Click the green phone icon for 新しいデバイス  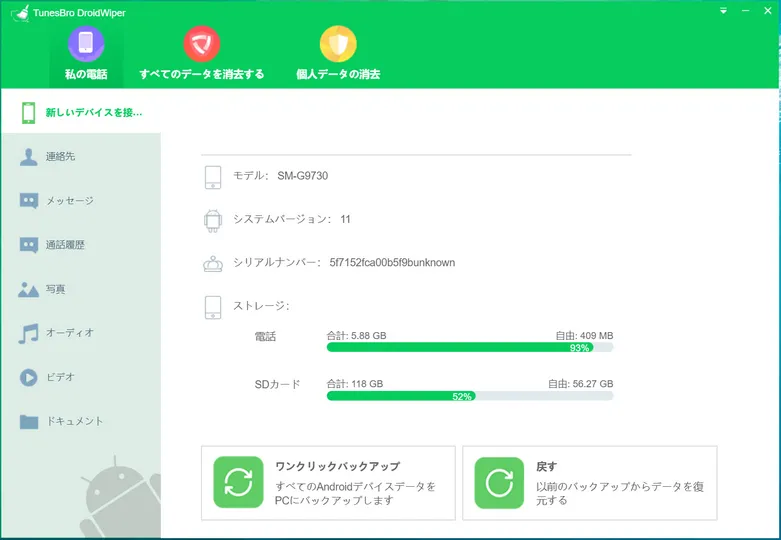[28, 113]
